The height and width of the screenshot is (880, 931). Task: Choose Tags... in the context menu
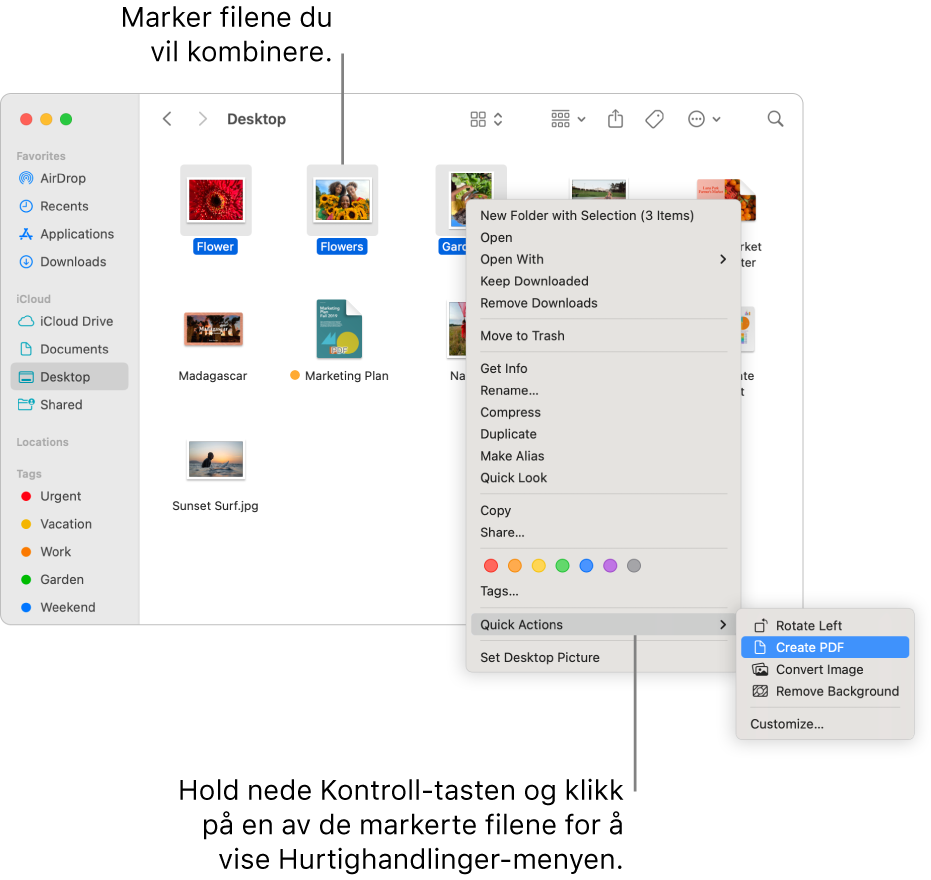click(x=603, y=591)
